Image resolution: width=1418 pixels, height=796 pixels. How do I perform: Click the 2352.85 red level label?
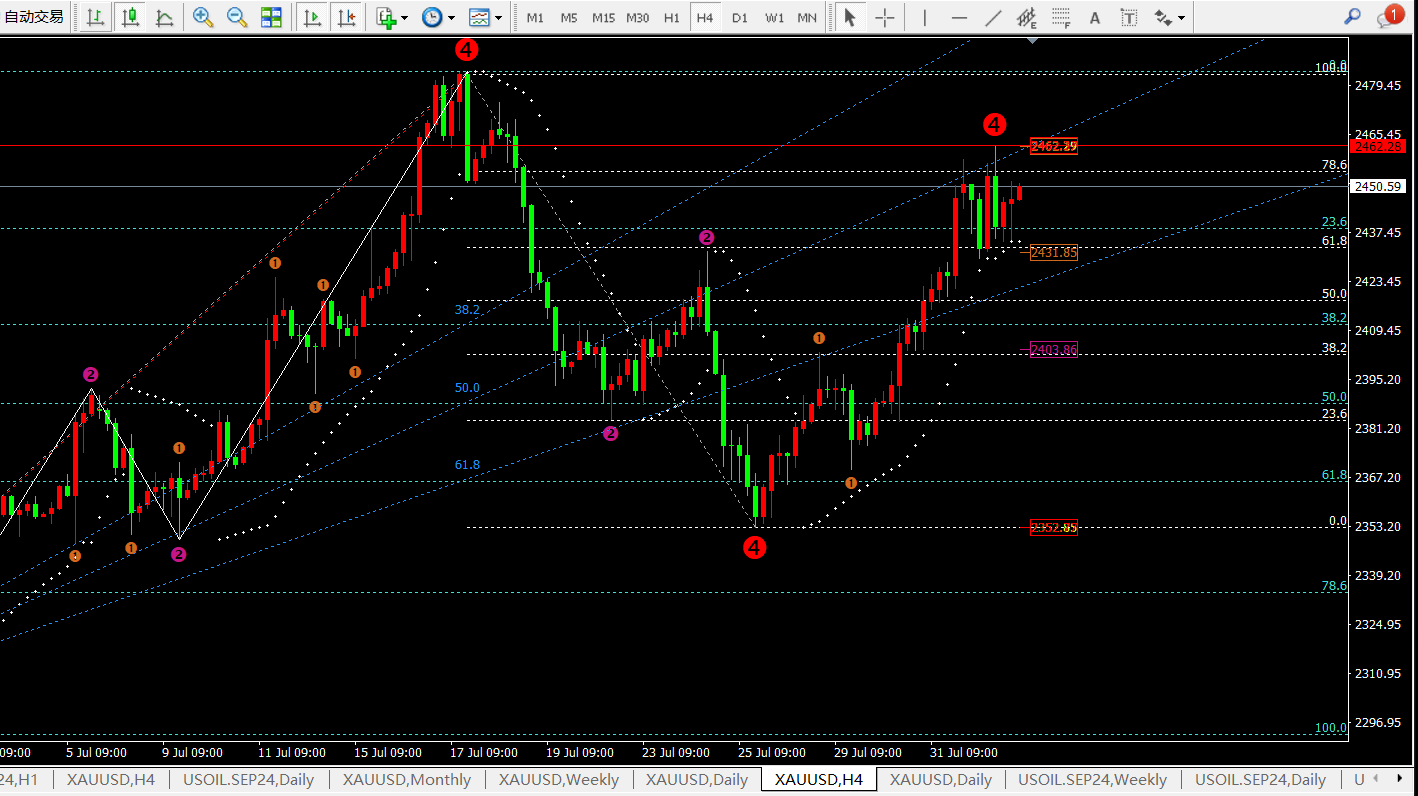[x=1054, y=527]
